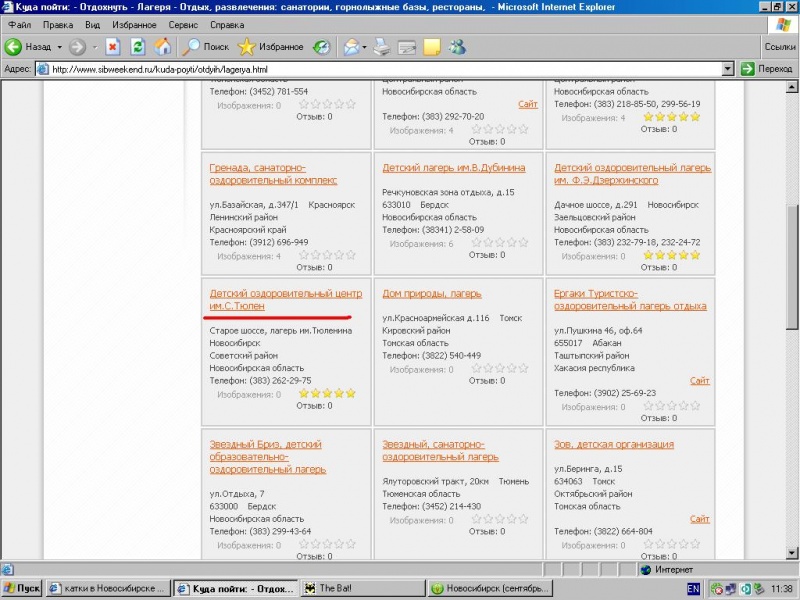Expand the address bar dropdown
Image resolution: width=800 pixels, height=600 pixels.
(728, 69)
